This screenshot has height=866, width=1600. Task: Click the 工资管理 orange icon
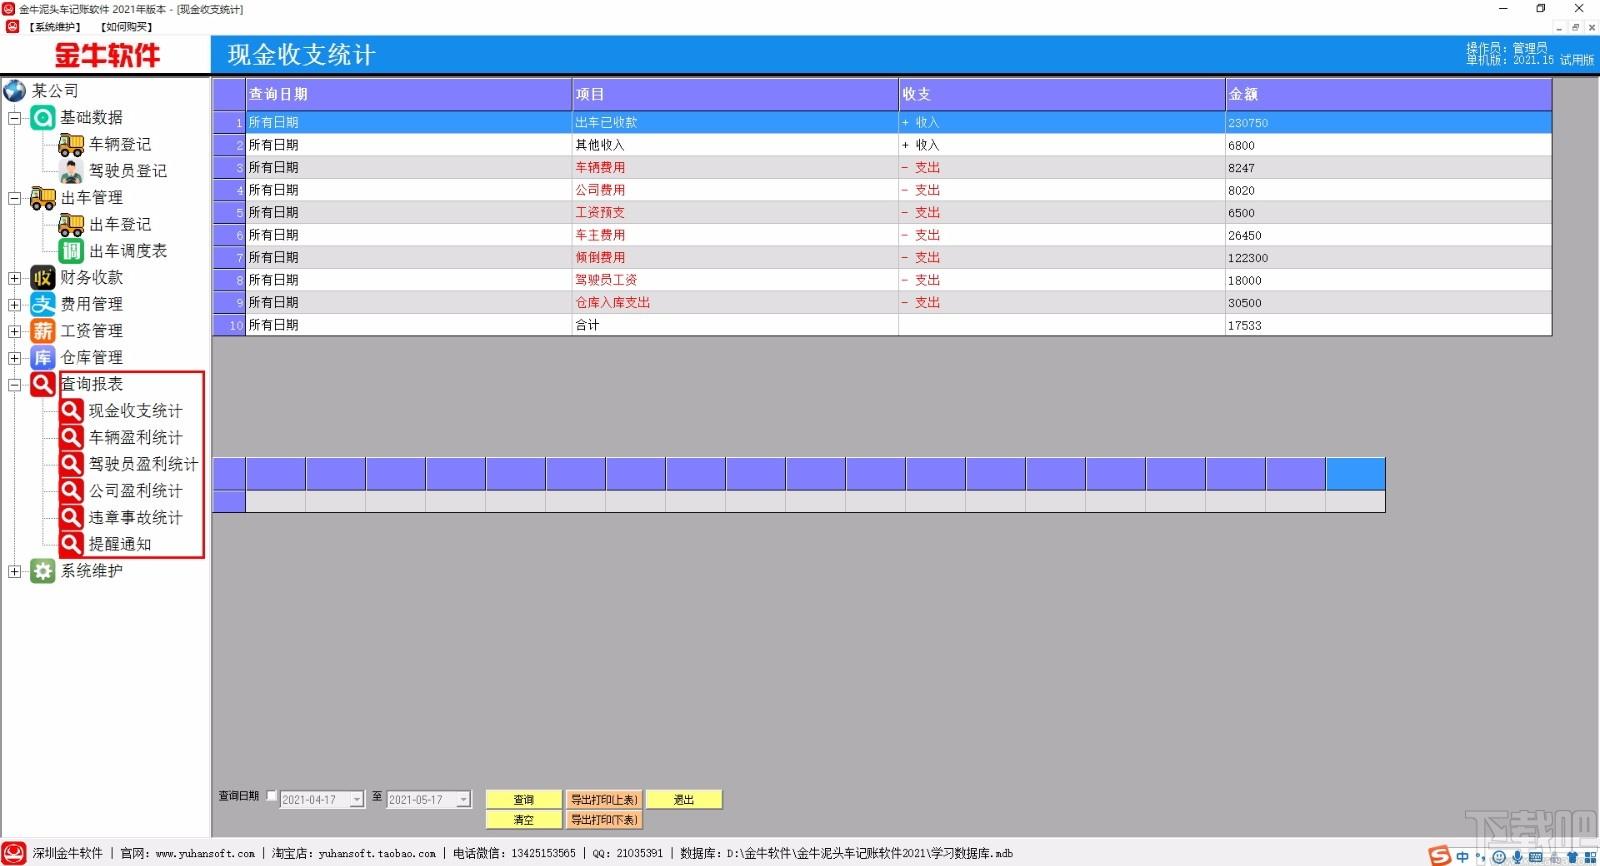[42, 331]
